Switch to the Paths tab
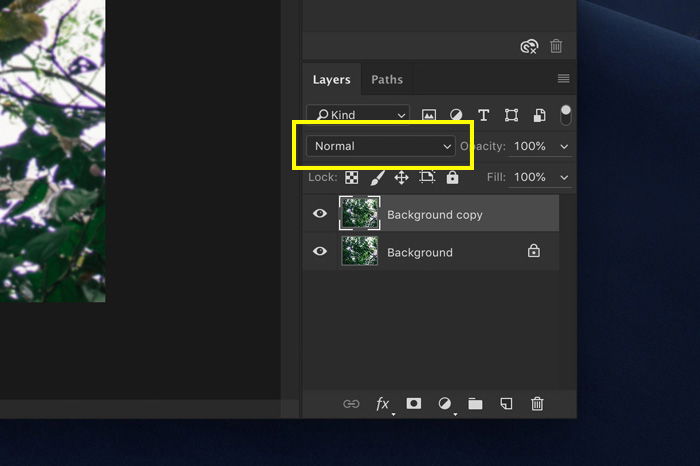 pos(387,79)
